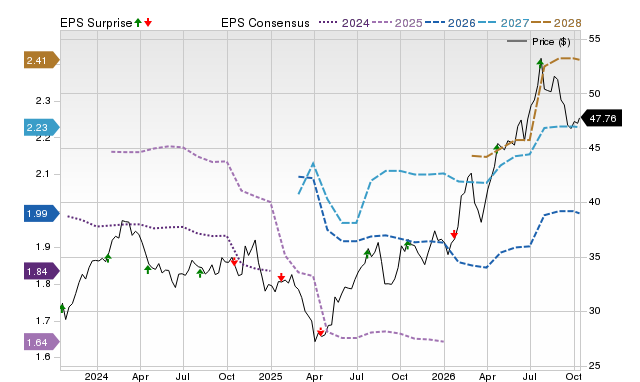
Task: Select the red surprise arrow at Apr 2025 low
Action: pos(321,331)
